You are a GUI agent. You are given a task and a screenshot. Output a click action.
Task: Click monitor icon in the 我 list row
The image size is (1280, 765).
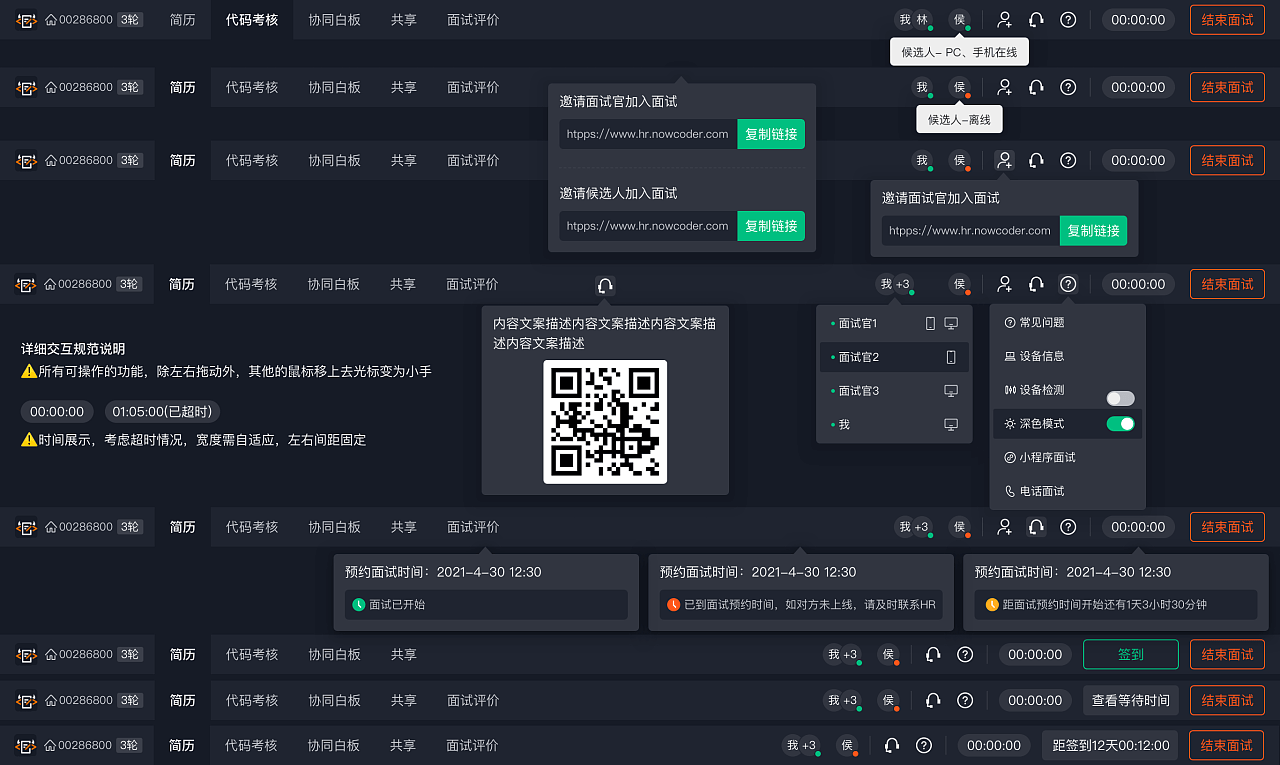click(x=951, y=425)
